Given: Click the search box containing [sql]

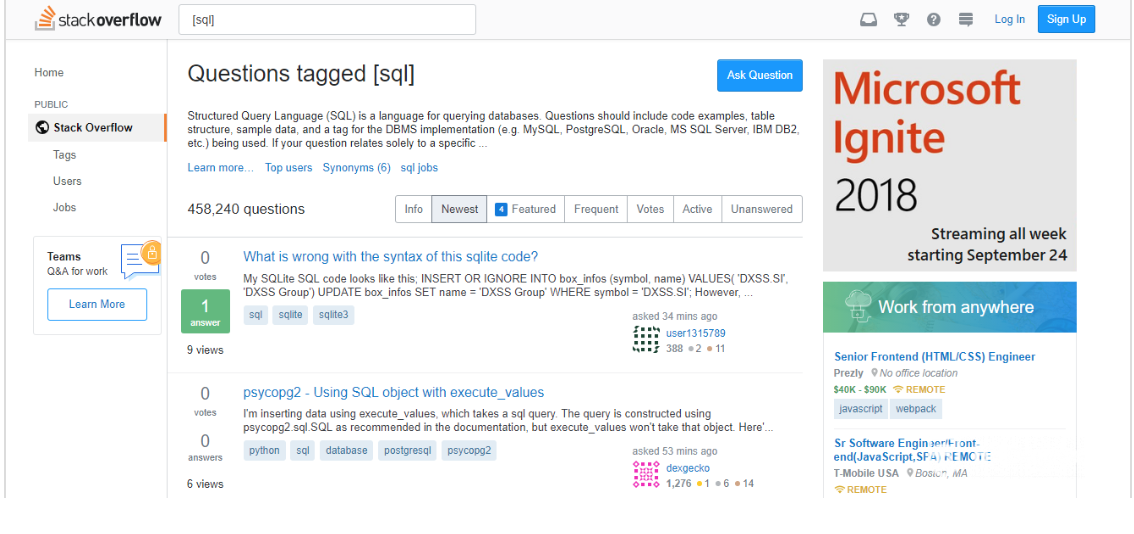Looking at the screenshot, I should (327, 20).
